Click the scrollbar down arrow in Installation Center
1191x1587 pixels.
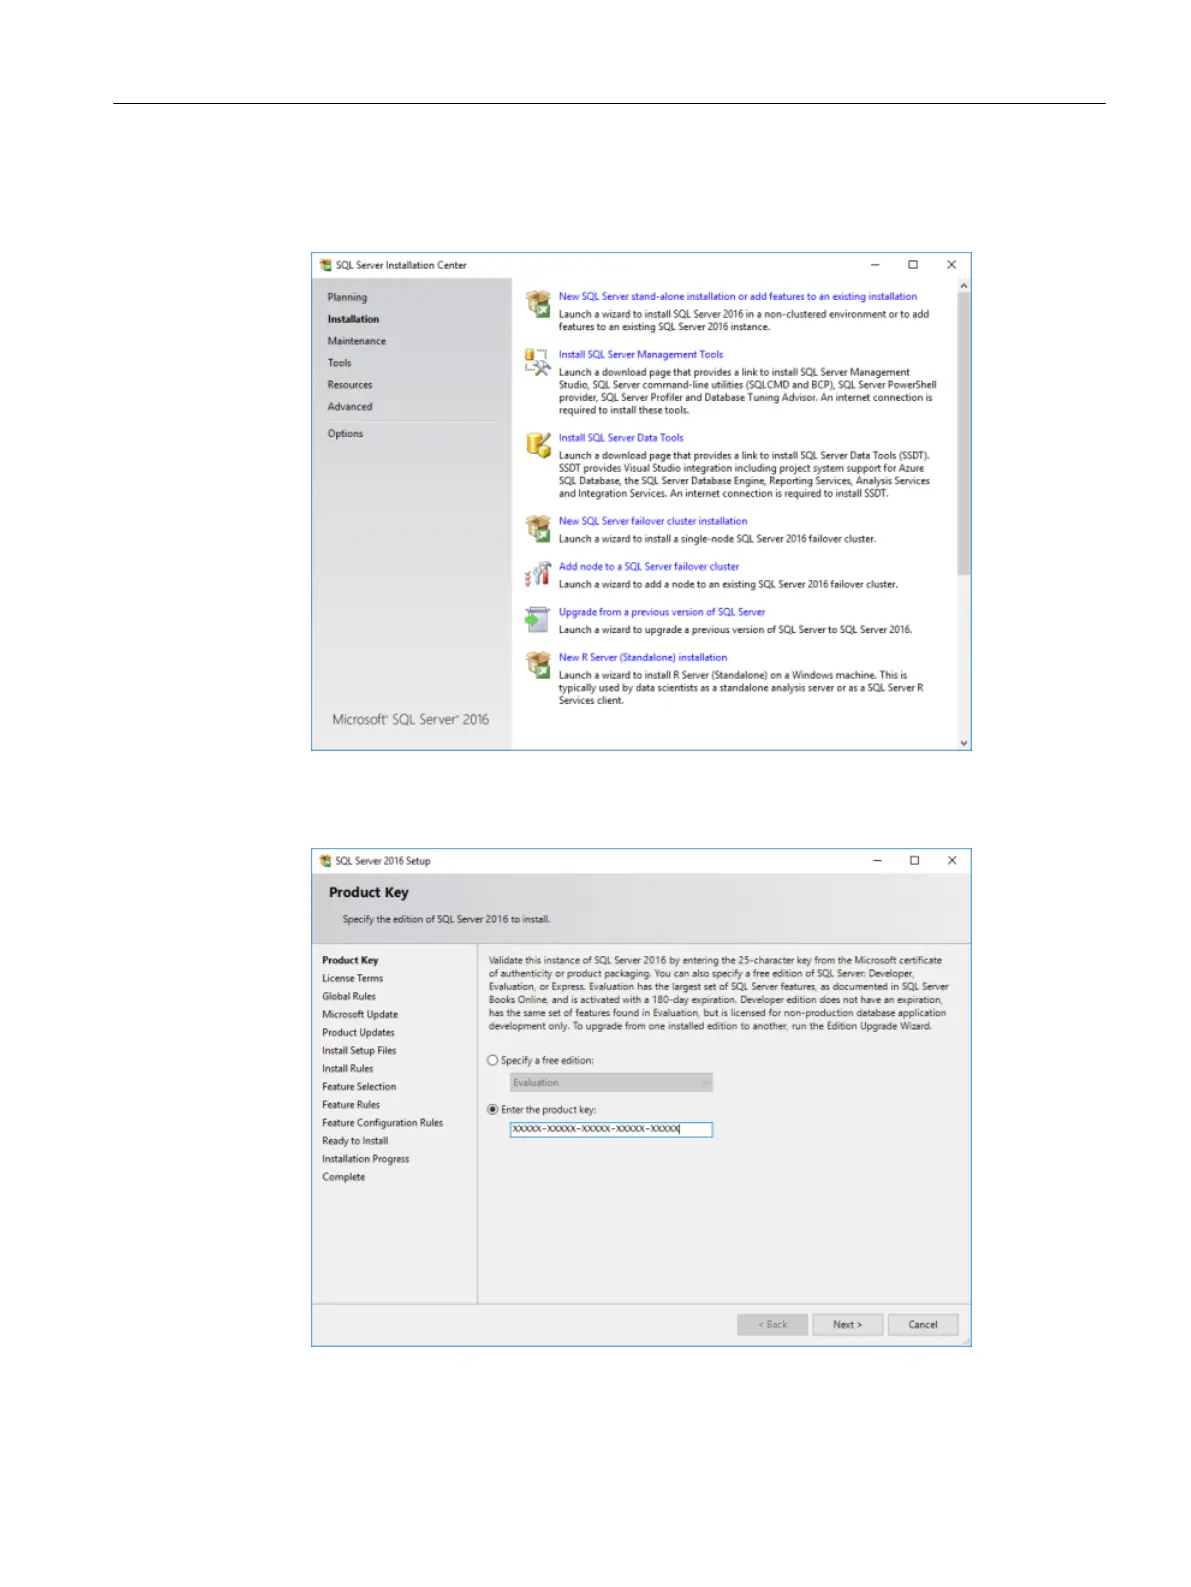964,743
